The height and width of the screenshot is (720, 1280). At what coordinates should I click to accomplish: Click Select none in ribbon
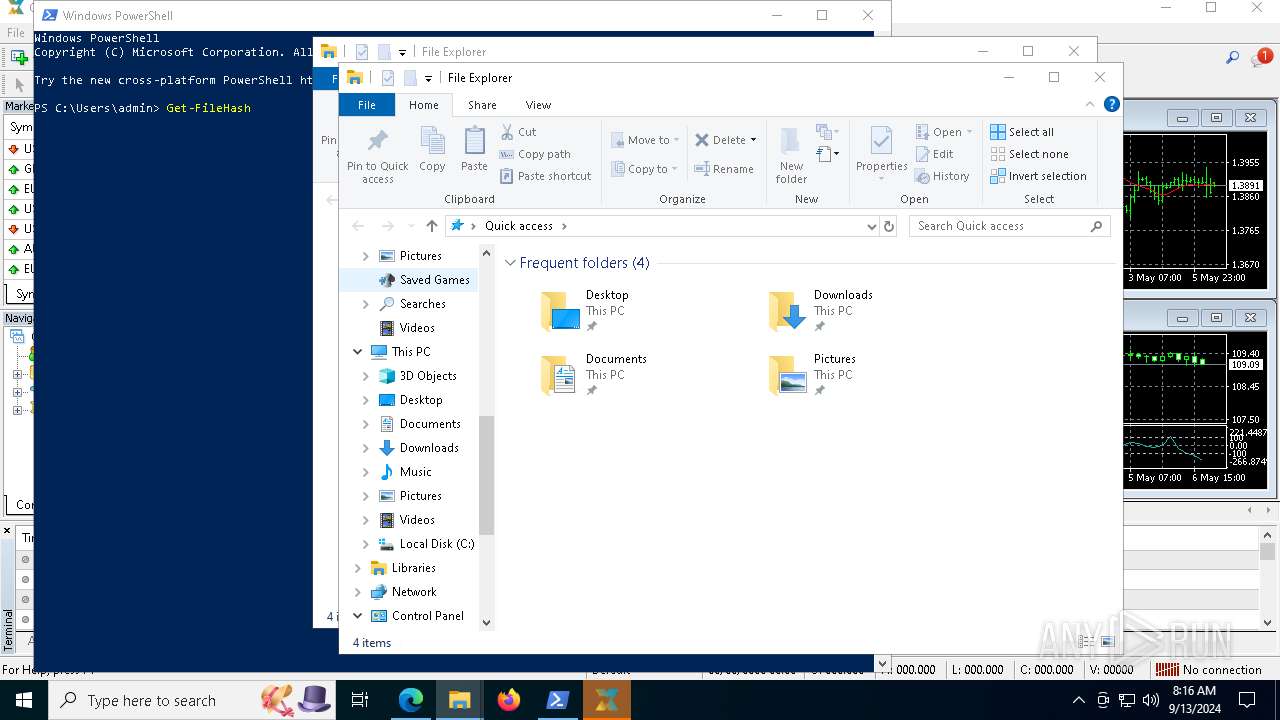tap(1029, 154)
